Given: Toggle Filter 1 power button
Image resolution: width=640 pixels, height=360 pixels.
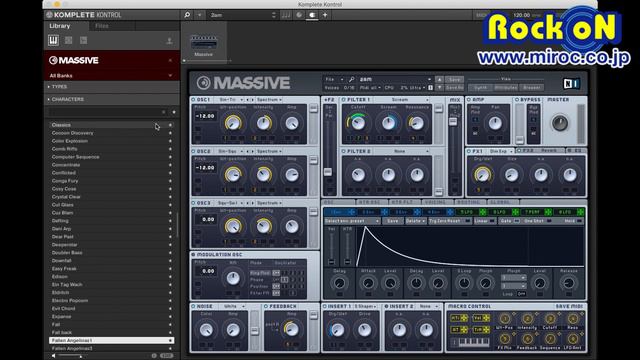Looking at the screenshot, I should tap(343, 100).
